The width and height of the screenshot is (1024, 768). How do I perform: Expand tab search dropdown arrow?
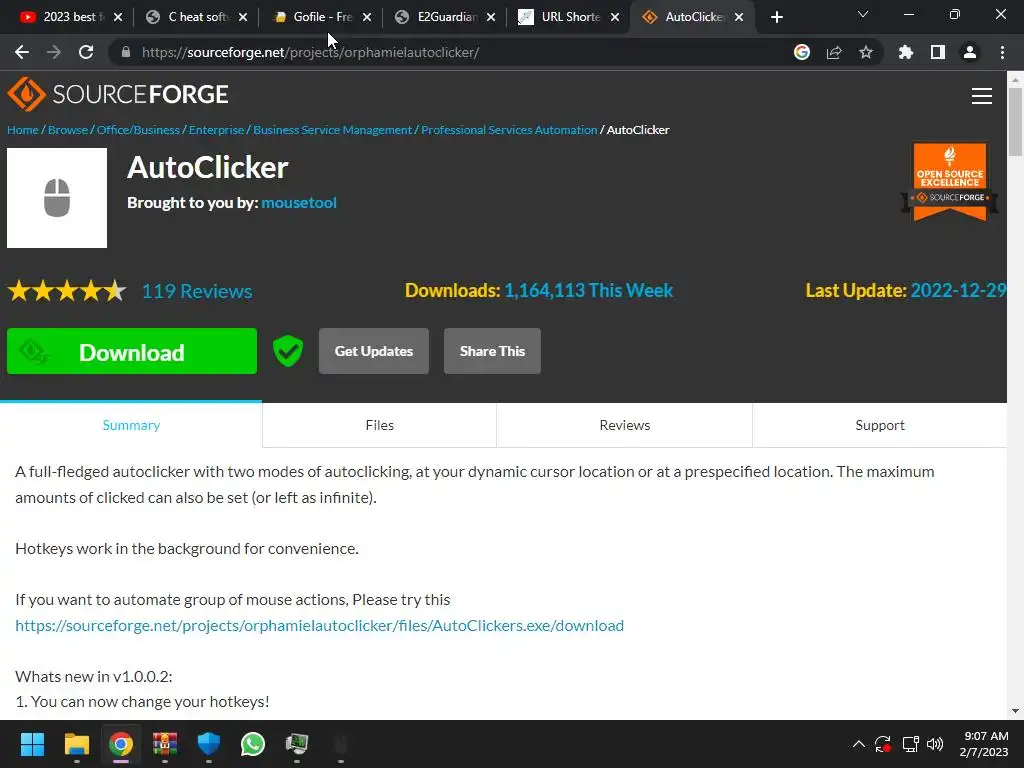[x=863, y=14]
